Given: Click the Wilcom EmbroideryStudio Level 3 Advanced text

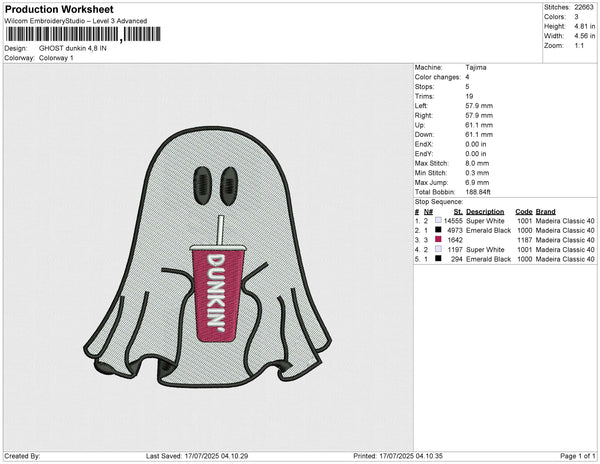Looking at the screenshot, I should point(76,21).
